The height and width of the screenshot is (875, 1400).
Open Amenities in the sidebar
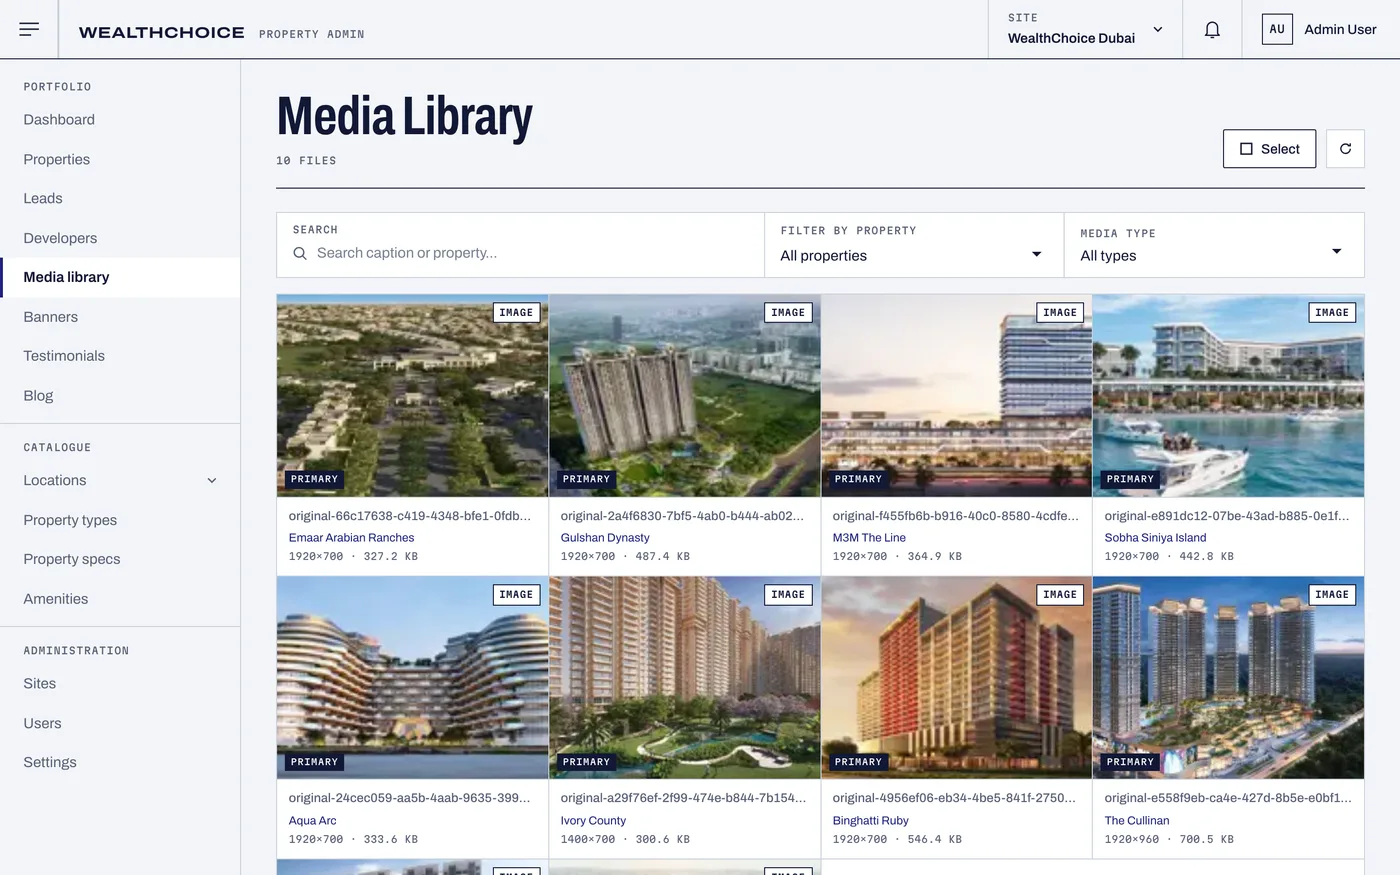tap(120, 599)
